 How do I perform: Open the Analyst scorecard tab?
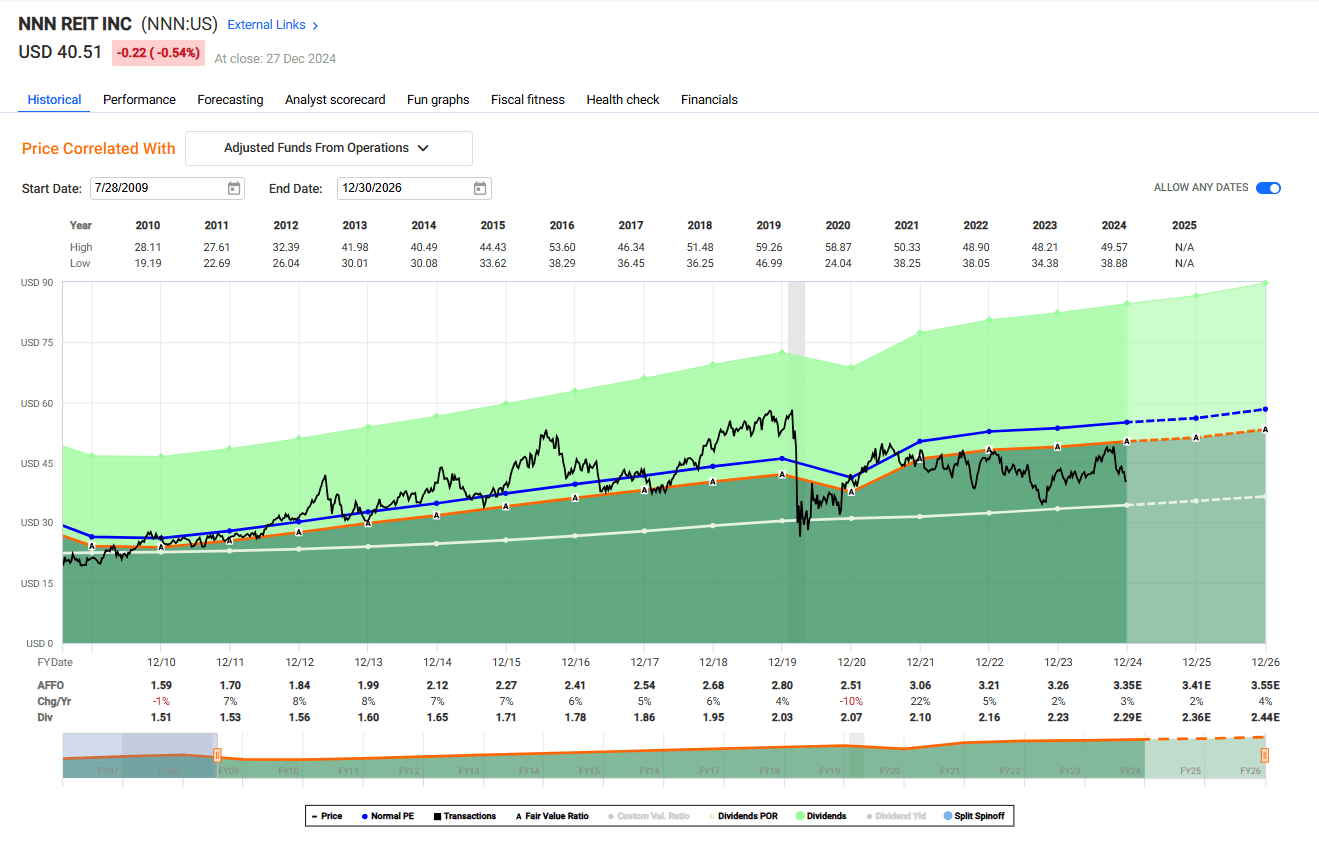pos(335,99)
